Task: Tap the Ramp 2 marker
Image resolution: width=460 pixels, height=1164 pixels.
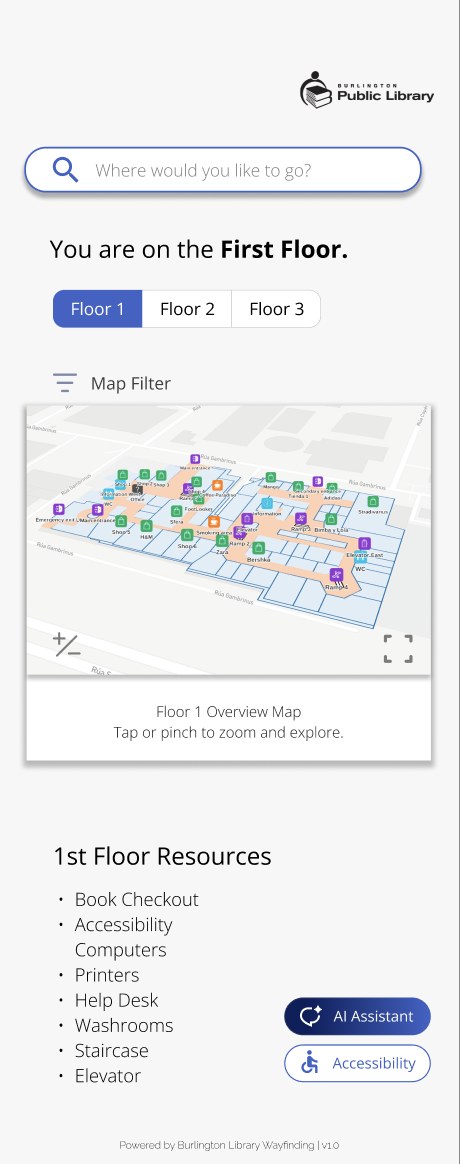Action: coord(239,532)
